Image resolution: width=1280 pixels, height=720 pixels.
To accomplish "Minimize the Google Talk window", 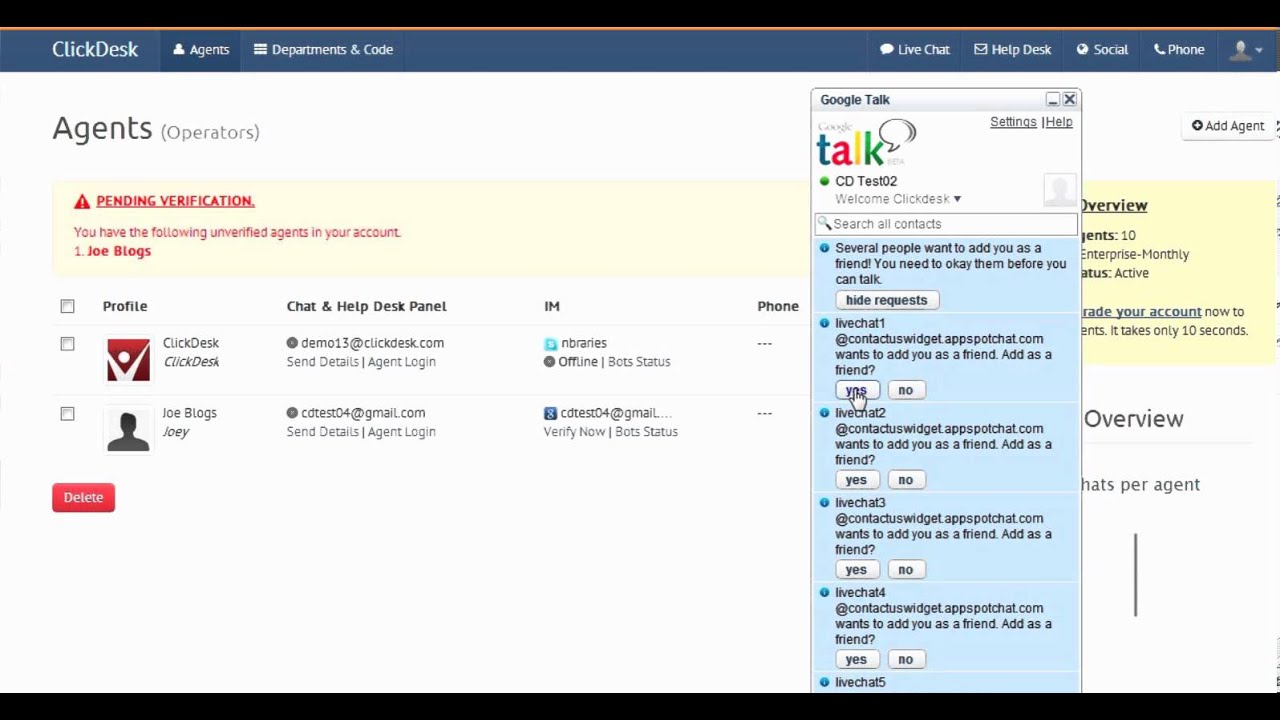I will pos(1052,99).
